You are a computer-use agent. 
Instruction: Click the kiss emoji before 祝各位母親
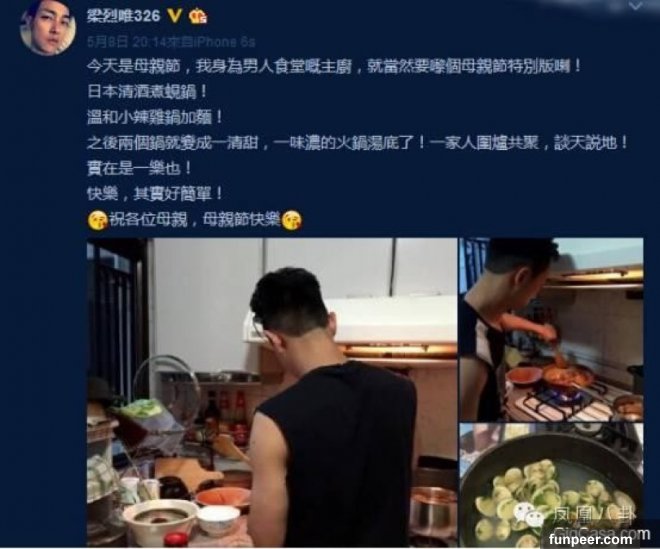point(98,220)
